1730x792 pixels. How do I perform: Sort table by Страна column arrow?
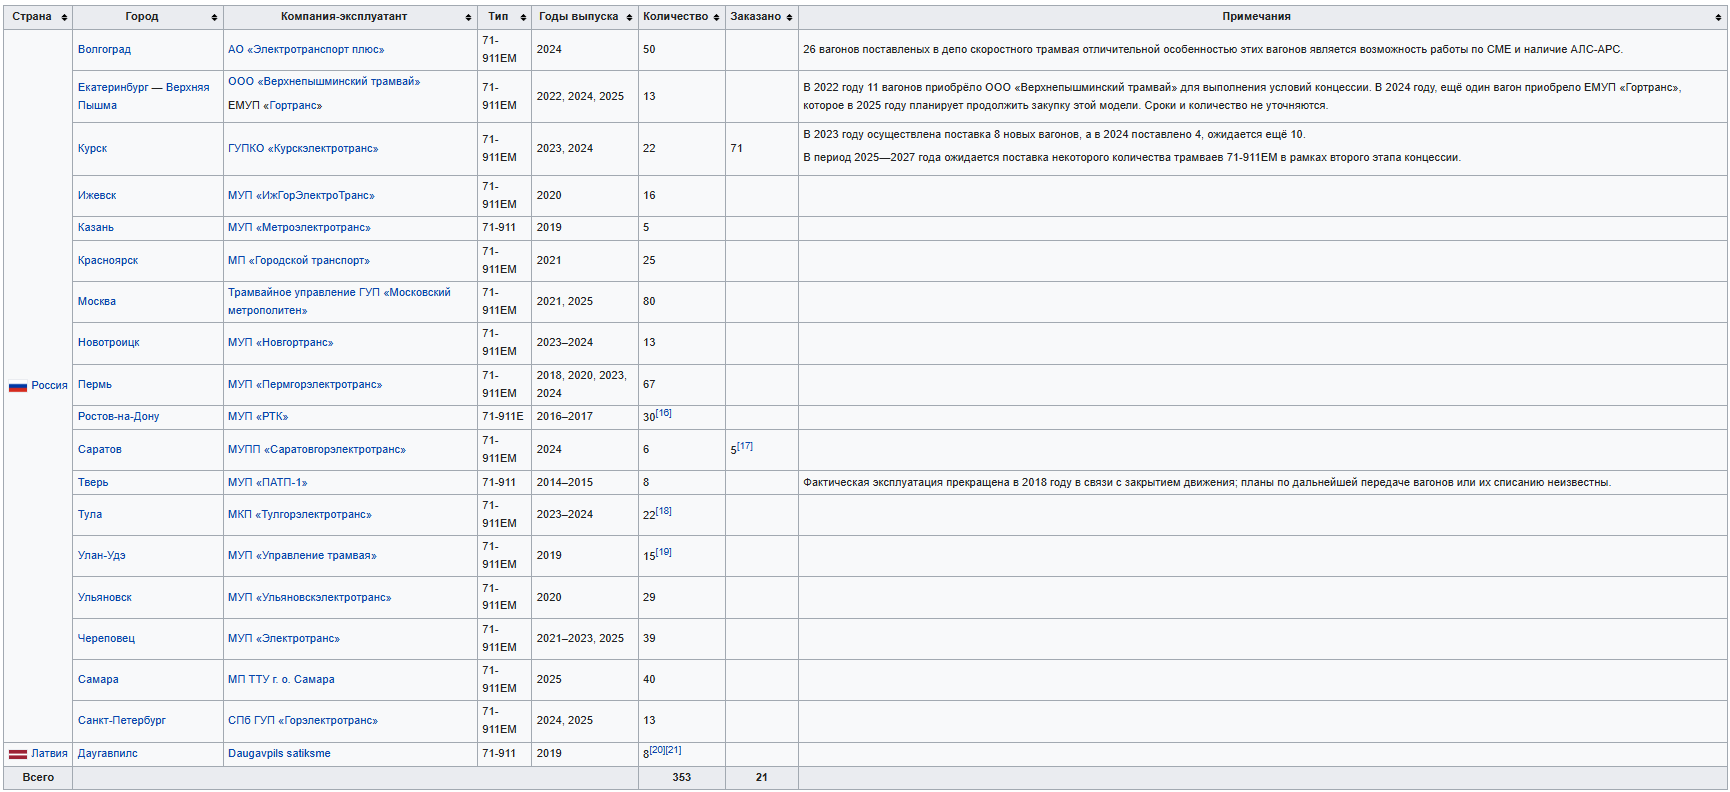pyautogui.click(x=65, y=18)
